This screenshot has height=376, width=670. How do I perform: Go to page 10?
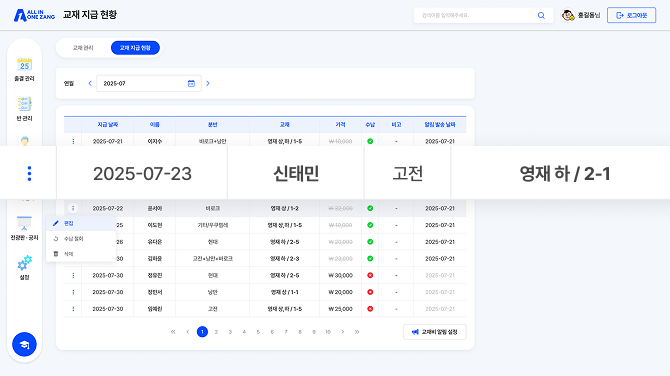pyautogui.click(x=328, y=332)
